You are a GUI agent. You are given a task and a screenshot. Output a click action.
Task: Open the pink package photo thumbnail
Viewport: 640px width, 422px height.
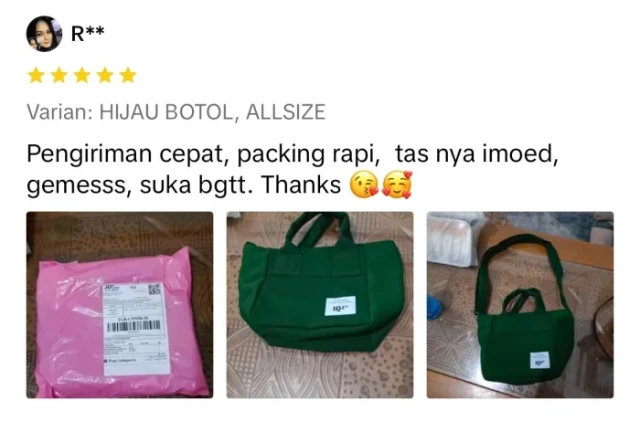tap(120, 304)
